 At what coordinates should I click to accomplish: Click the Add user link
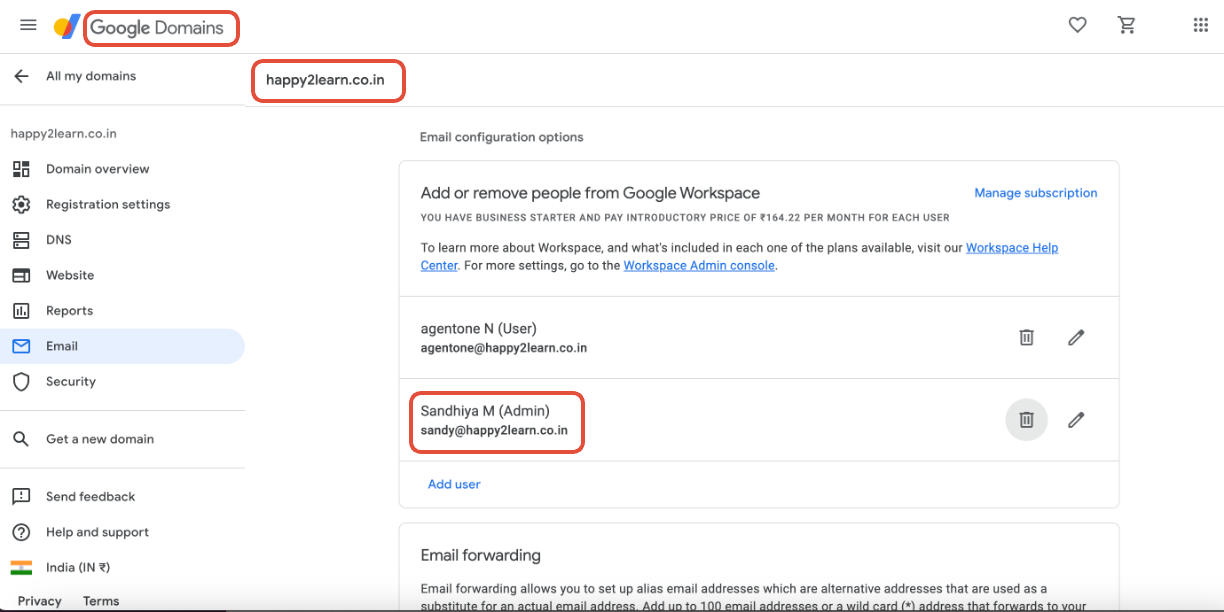tap(454, 484)
